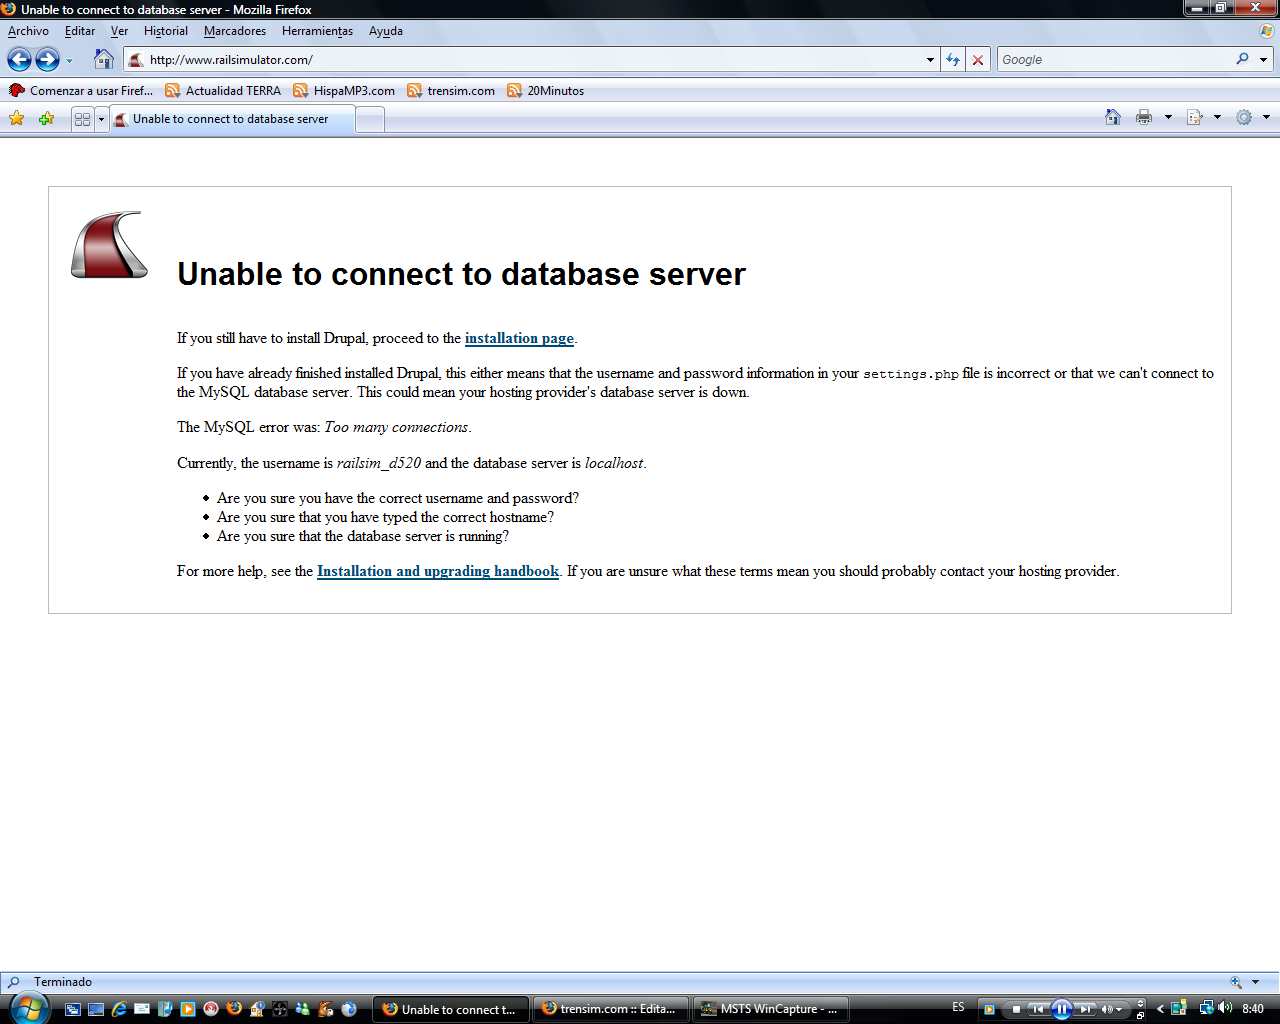1280x1024 pixels.
Task: Expand the dropdown arrow next to the printer
Action: tap(1168, 118)
